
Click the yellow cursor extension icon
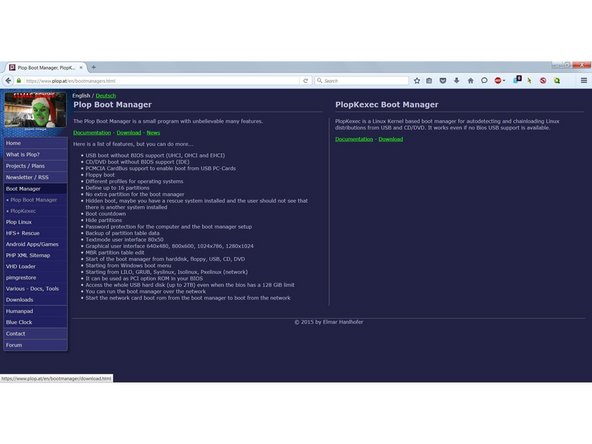529,80
